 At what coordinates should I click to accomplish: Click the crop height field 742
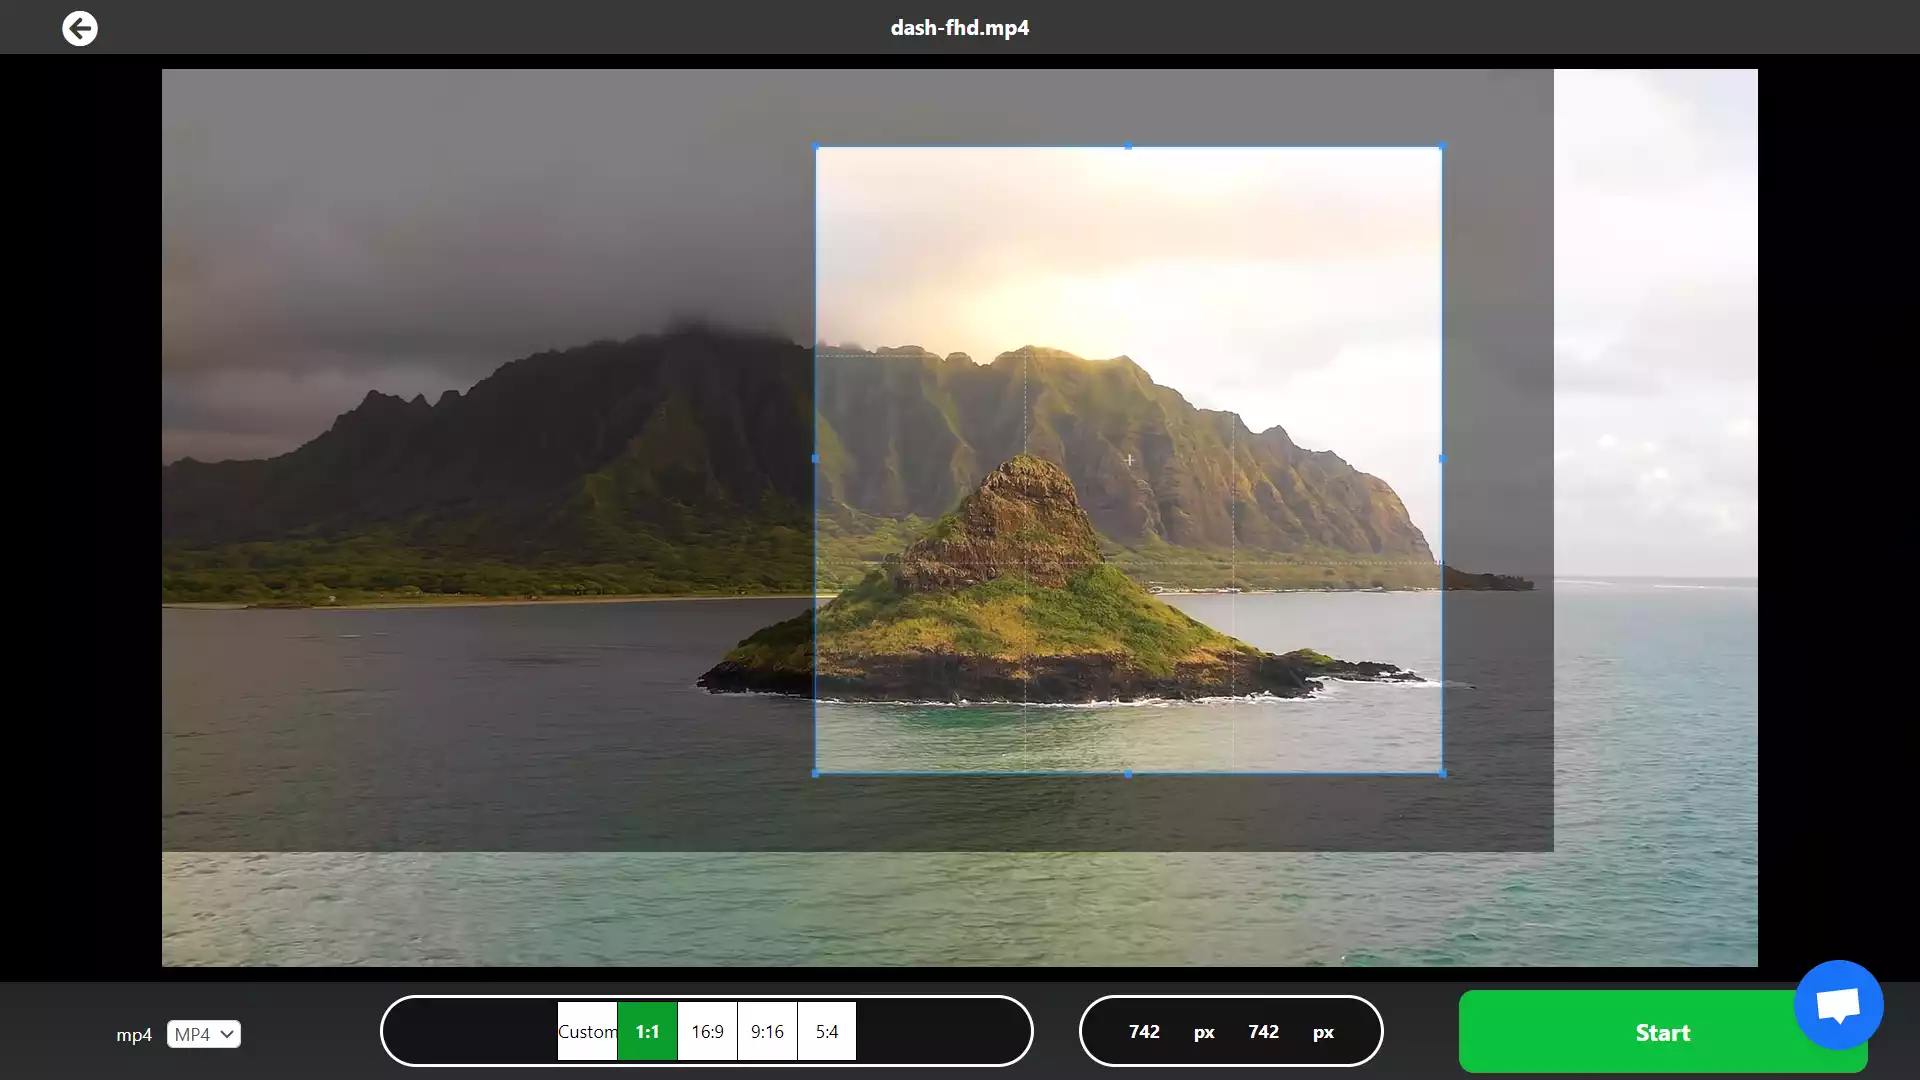coord(1263,1031)
